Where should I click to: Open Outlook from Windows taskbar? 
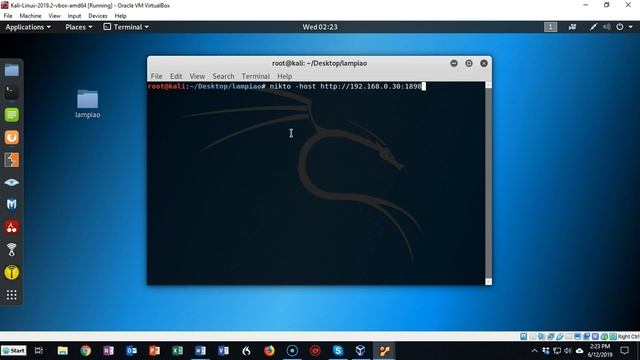[131, 351]
